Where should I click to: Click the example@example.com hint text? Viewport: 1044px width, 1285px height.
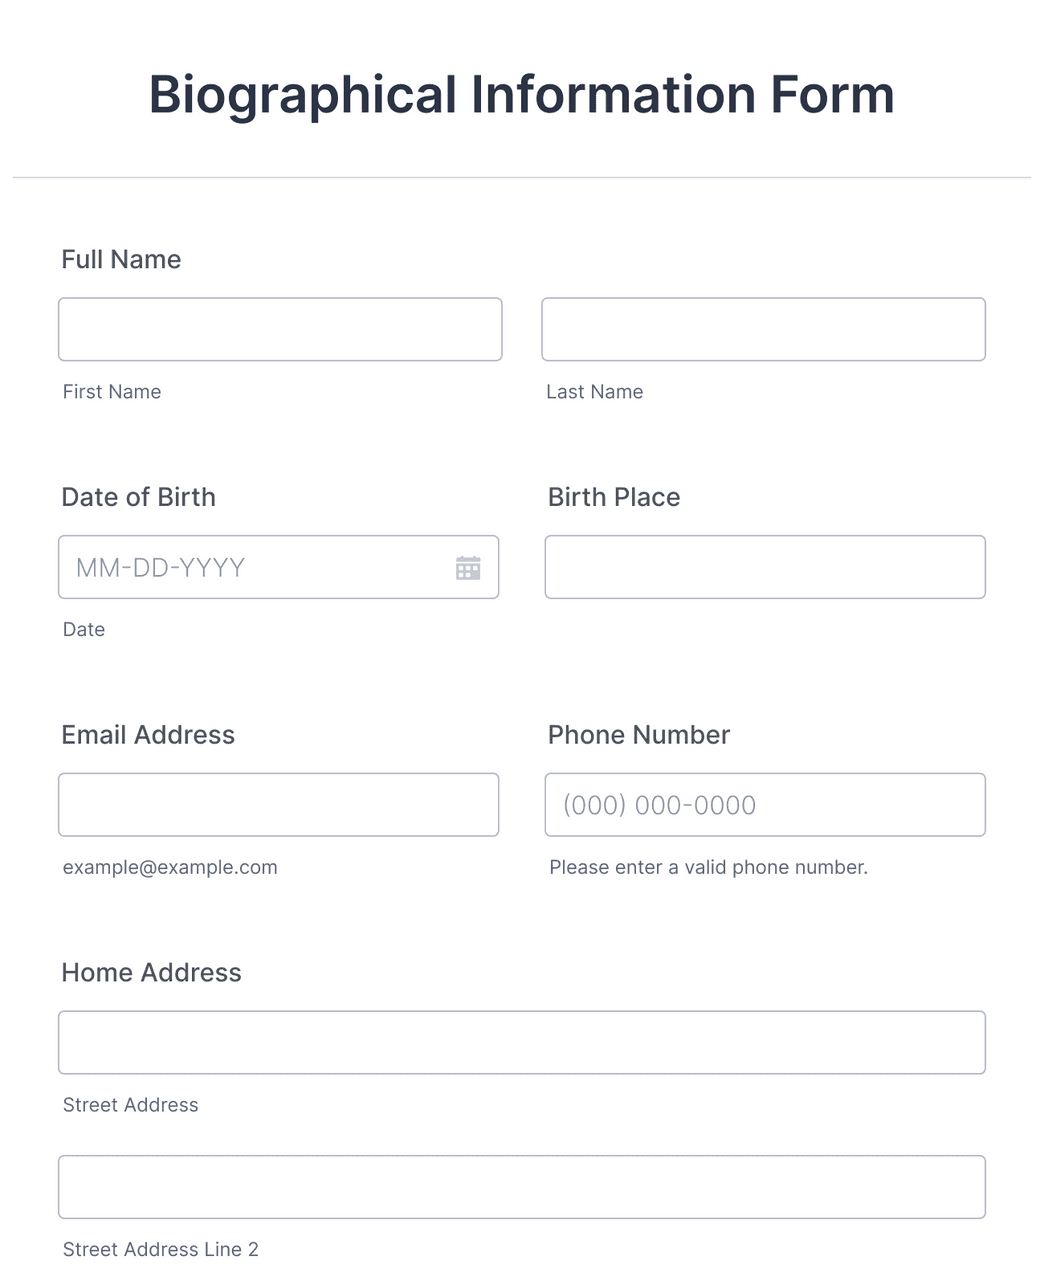170,867
